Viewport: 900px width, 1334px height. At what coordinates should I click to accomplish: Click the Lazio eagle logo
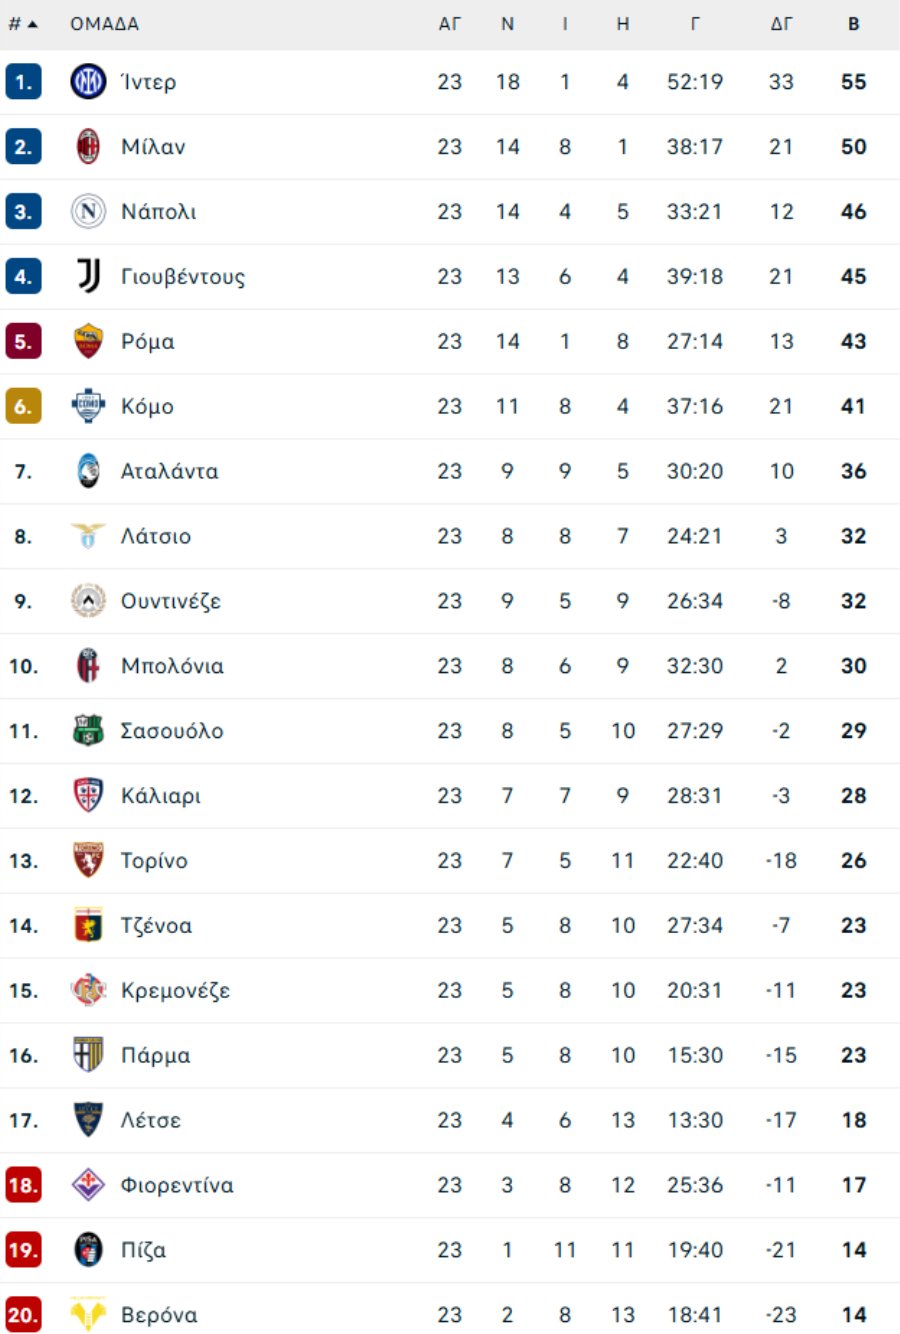pyautogui.click(x=88, y=536)
